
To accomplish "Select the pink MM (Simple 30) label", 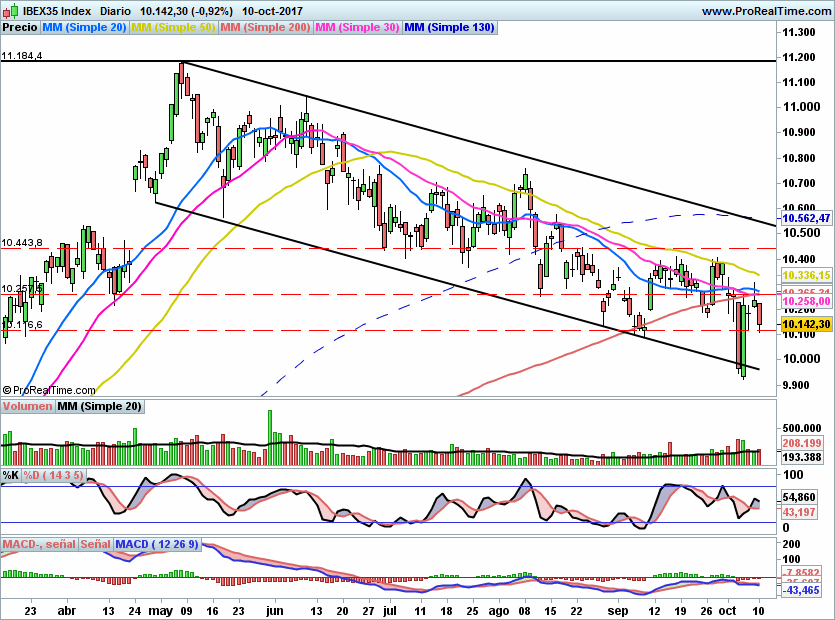I will (357, 27).
